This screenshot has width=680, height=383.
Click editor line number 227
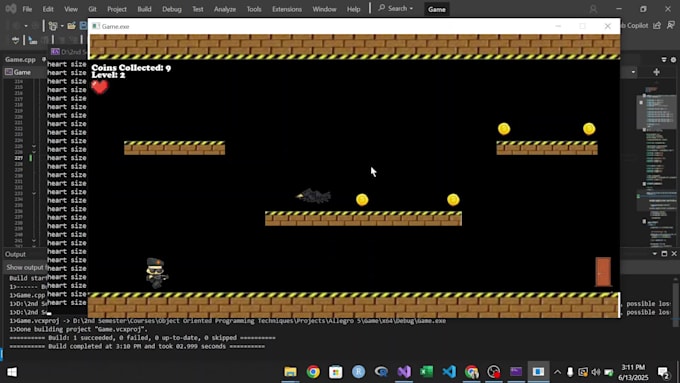pos(19,158)
